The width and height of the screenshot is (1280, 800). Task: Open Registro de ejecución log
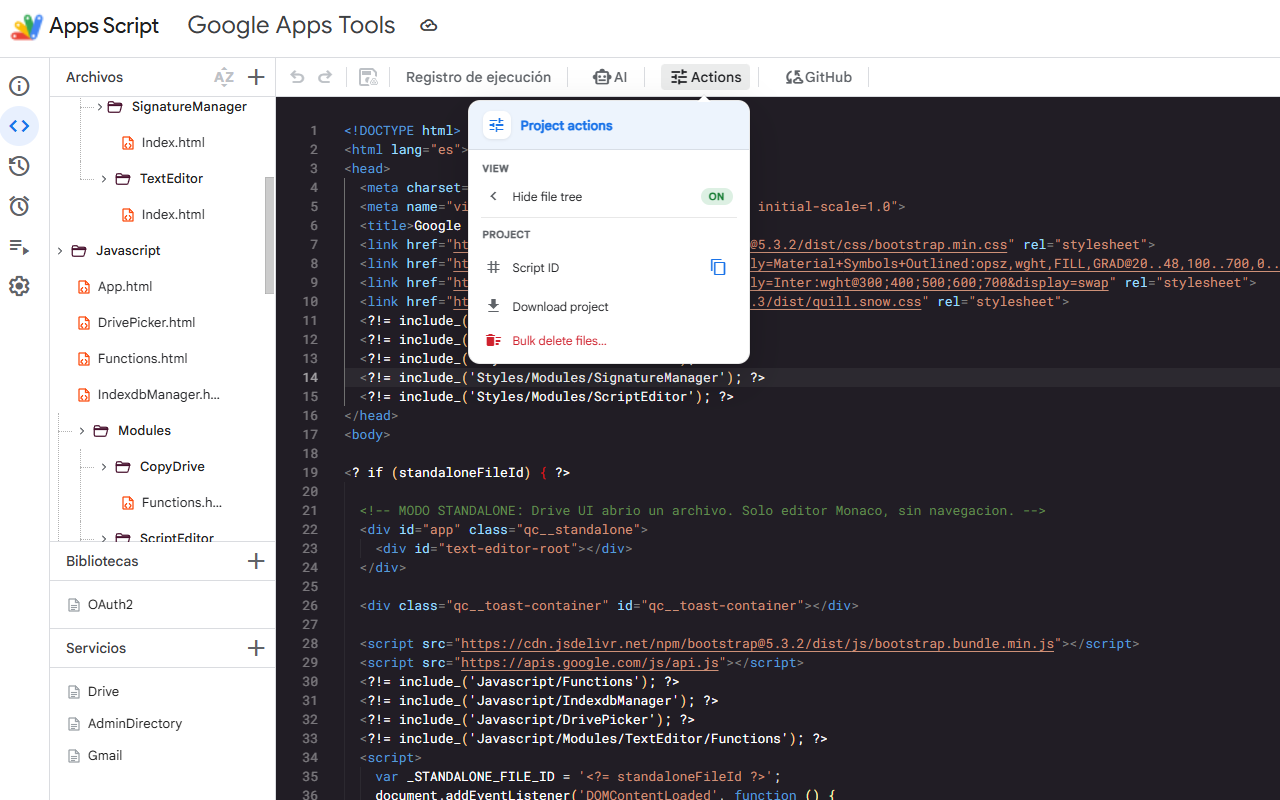478,77
